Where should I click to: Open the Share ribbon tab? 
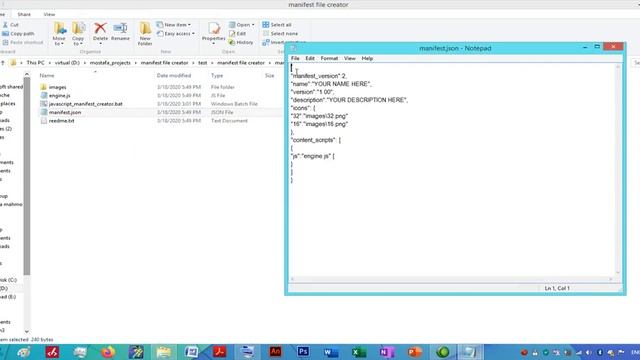[24, 14]
